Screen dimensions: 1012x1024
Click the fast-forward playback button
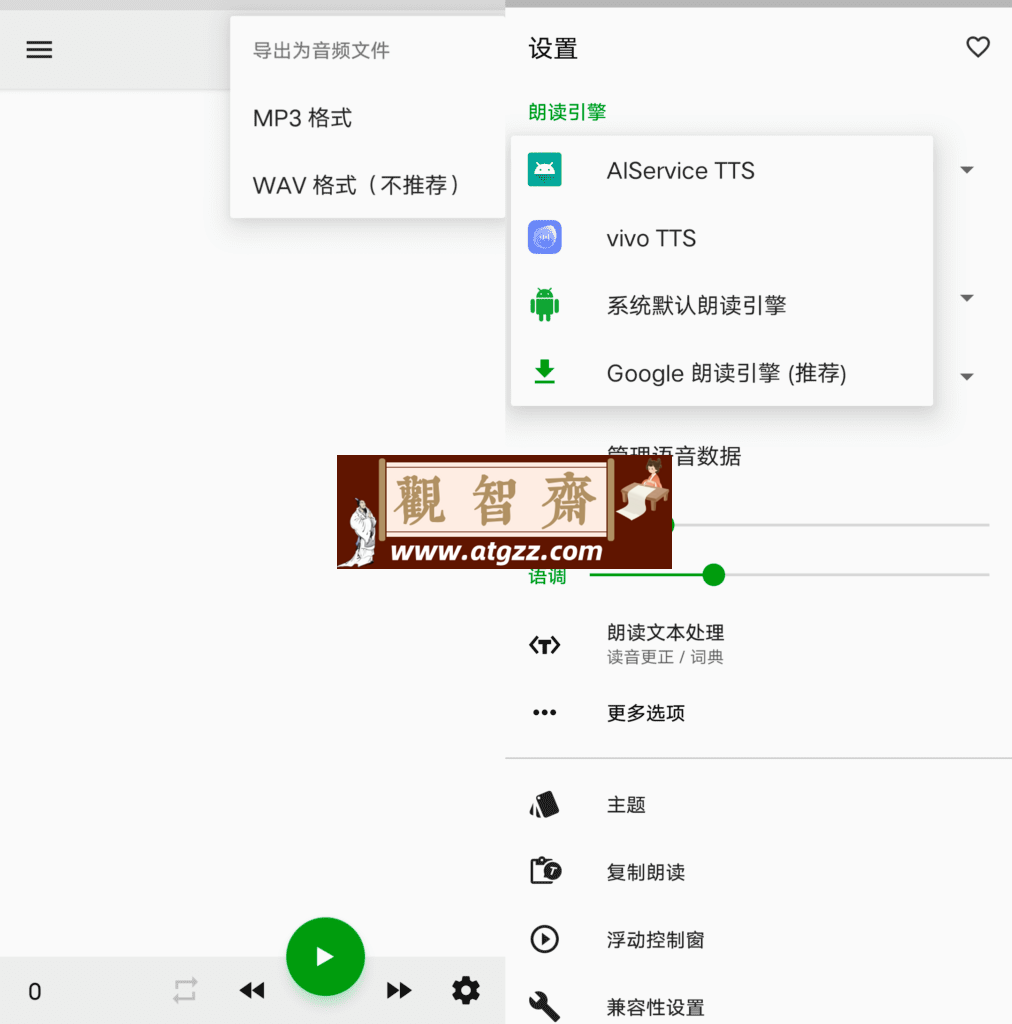click(398, 991)
